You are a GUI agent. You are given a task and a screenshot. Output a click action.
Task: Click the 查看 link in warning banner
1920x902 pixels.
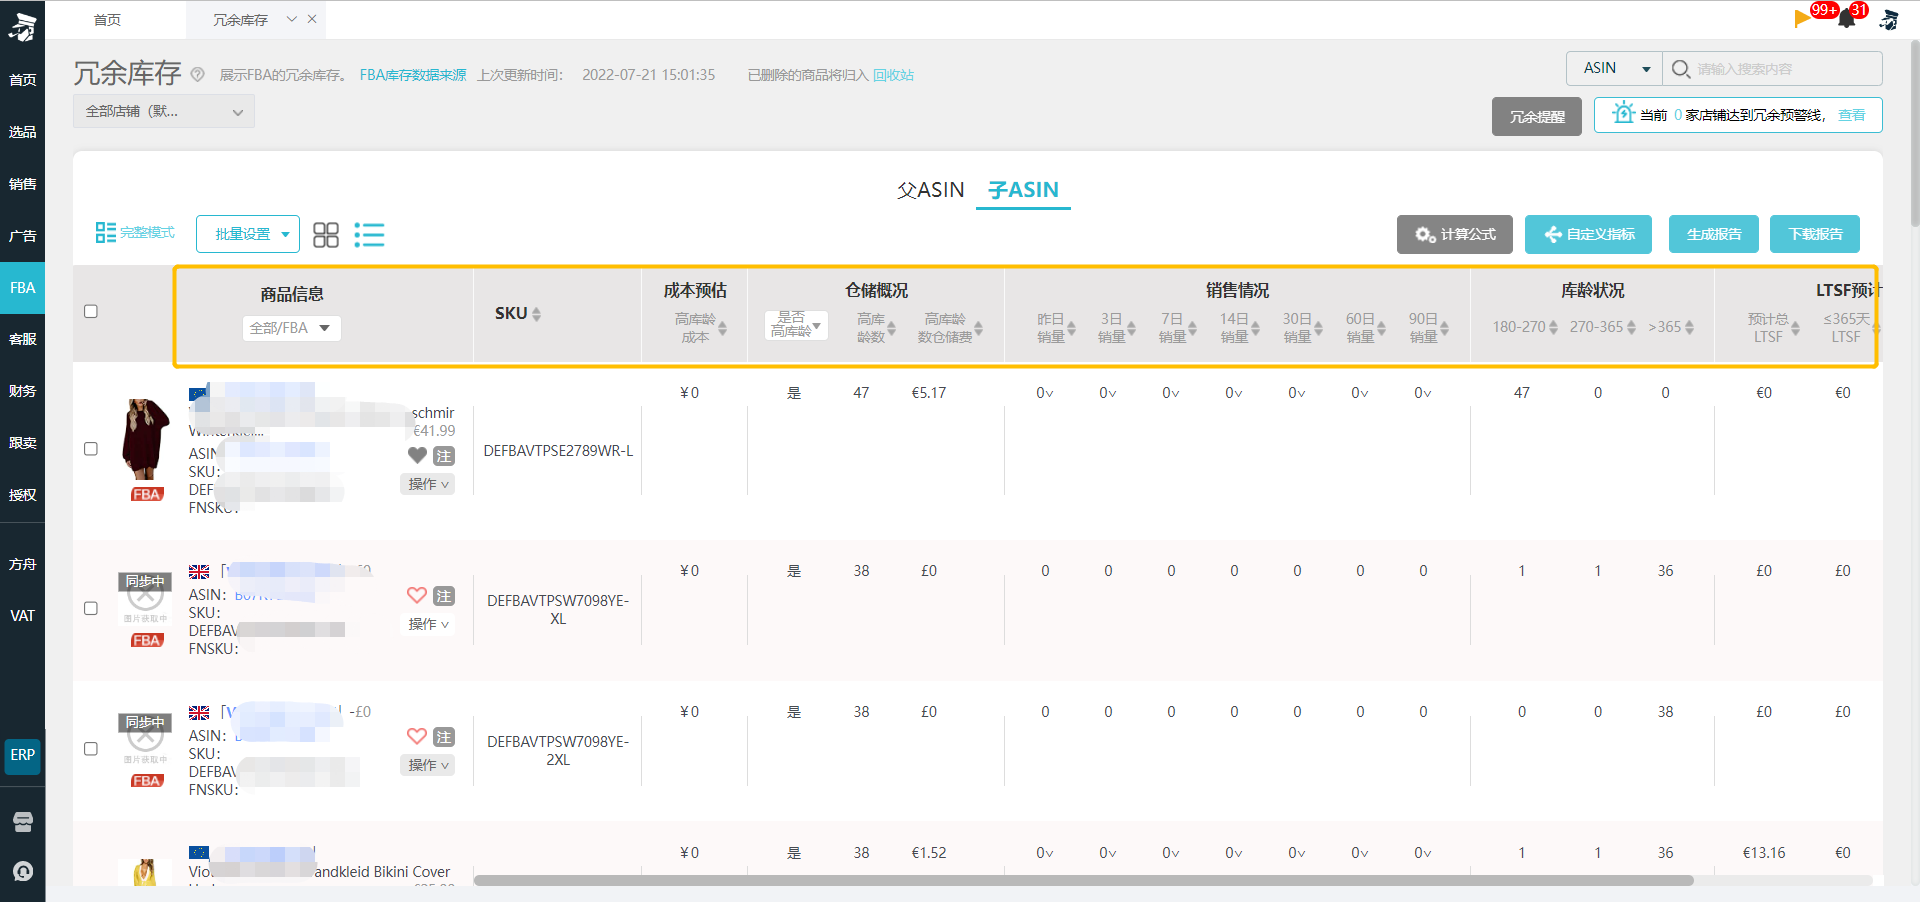[1852, 115]
